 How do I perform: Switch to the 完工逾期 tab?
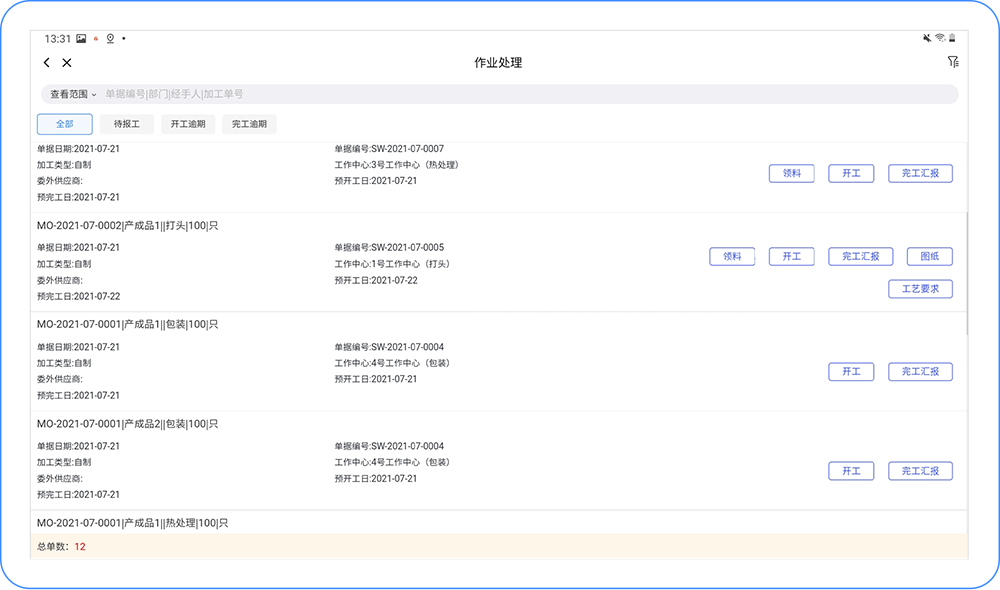tap(249, 124)
